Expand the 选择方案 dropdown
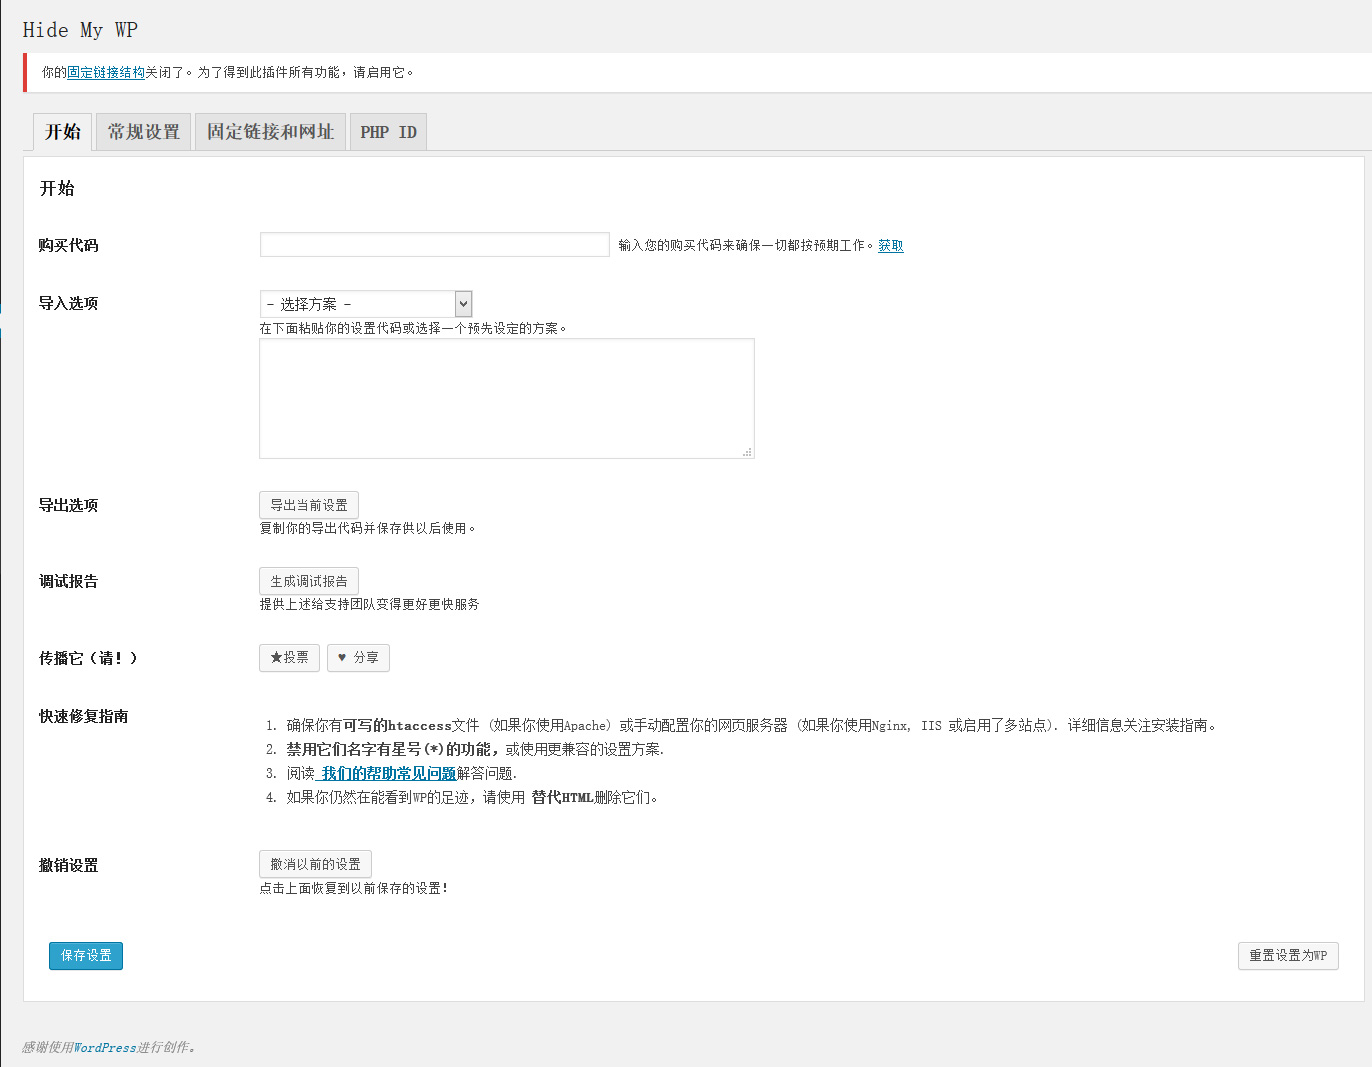This screenshot has width=1372, height=1067. (366, 304)
